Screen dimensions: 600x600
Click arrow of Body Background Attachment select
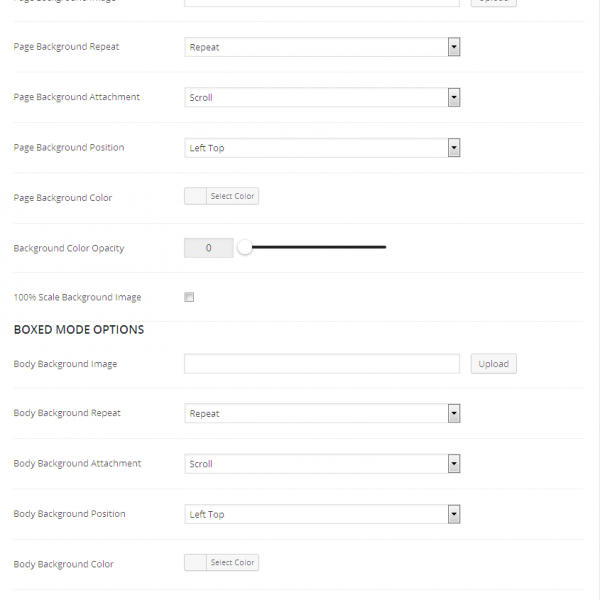454,464
